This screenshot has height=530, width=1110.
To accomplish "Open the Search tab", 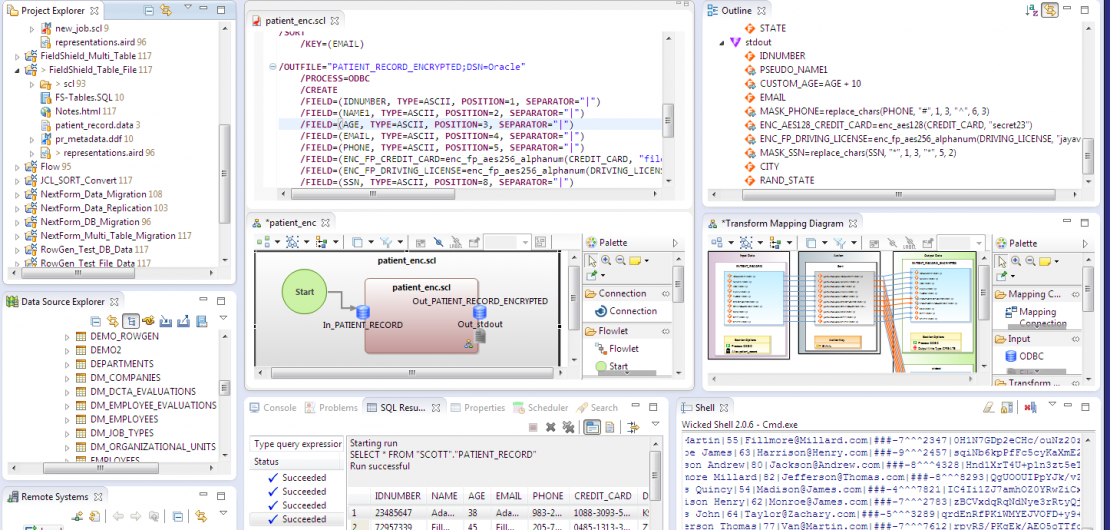I will (596, 408).
